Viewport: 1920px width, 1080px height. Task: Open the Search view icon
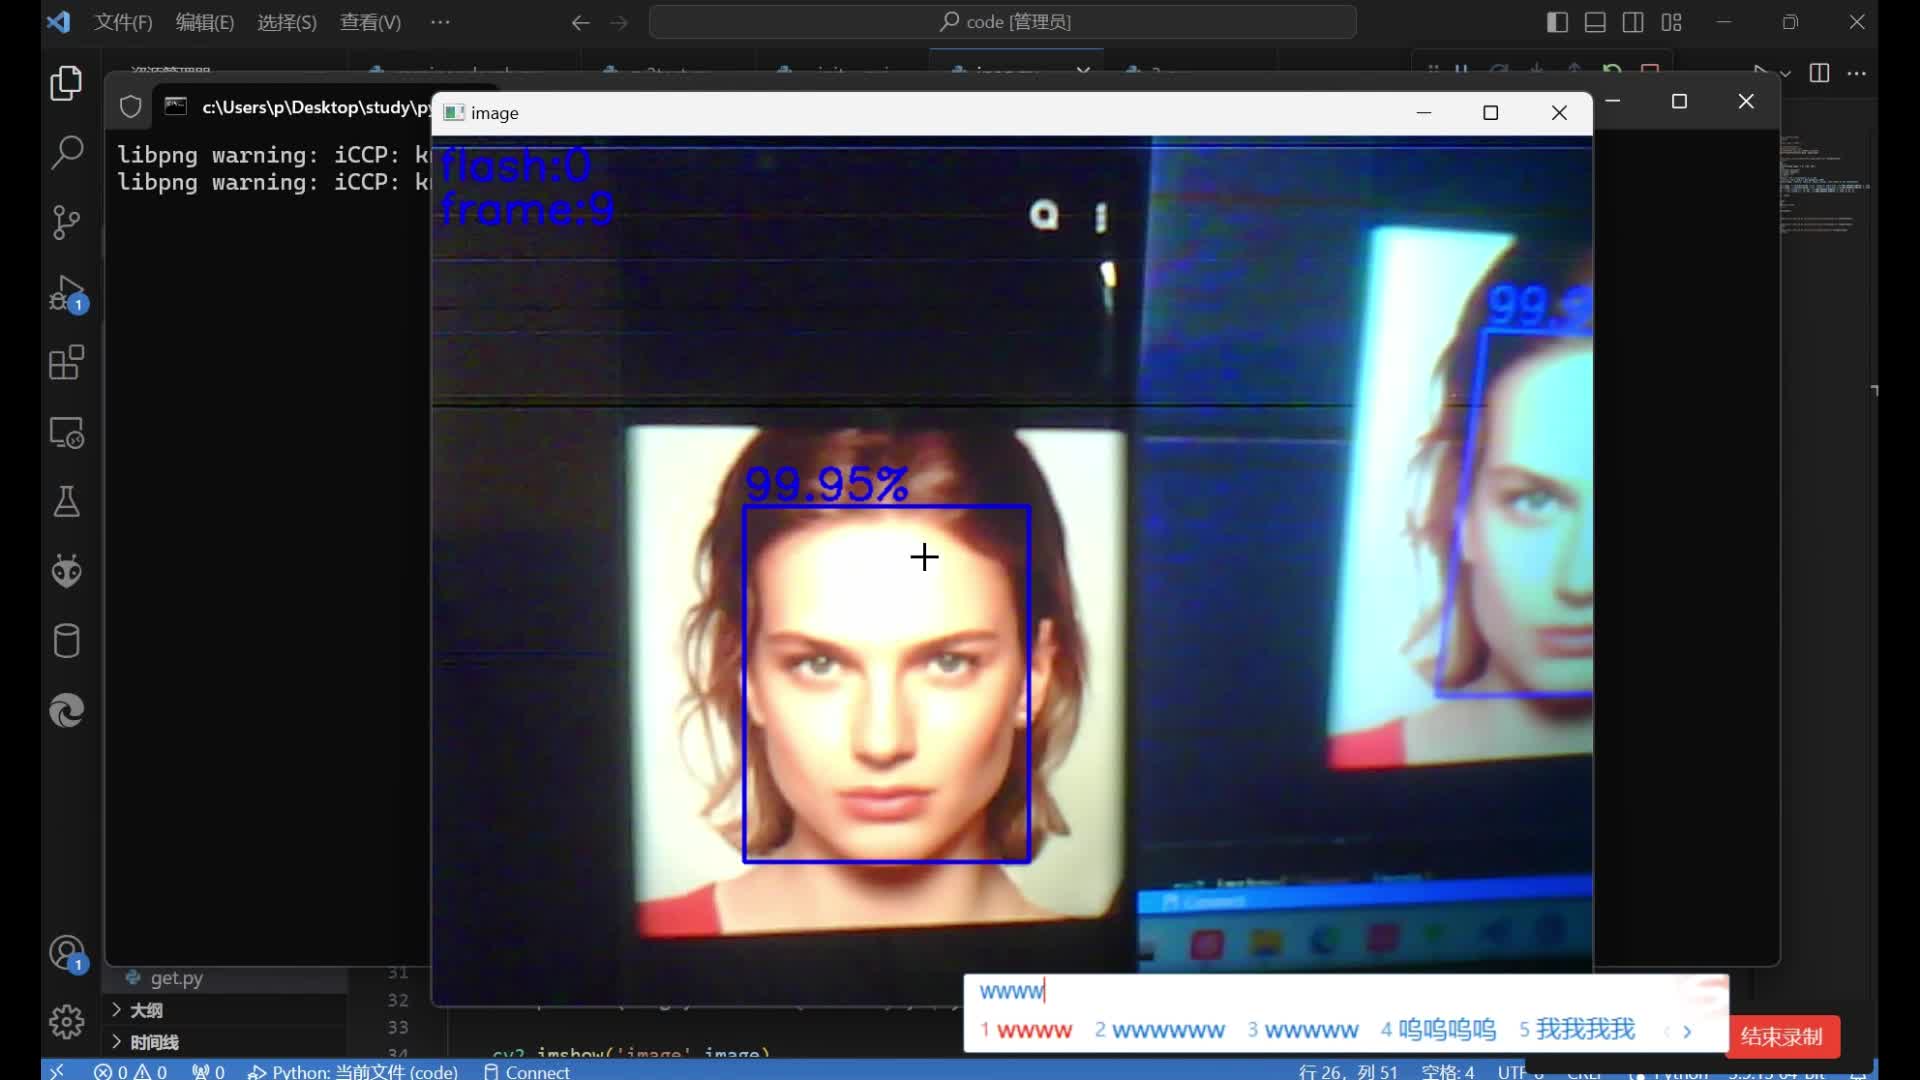pyautogui.click(x=66, y=153)
